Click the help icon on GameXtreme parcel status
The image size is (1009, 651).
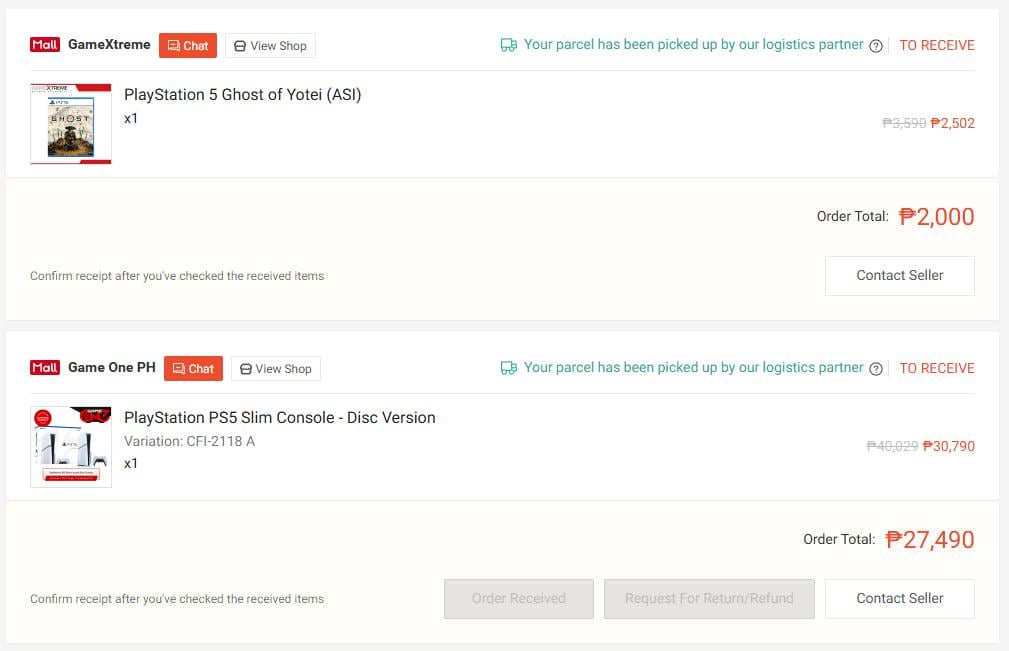point(876,46)
